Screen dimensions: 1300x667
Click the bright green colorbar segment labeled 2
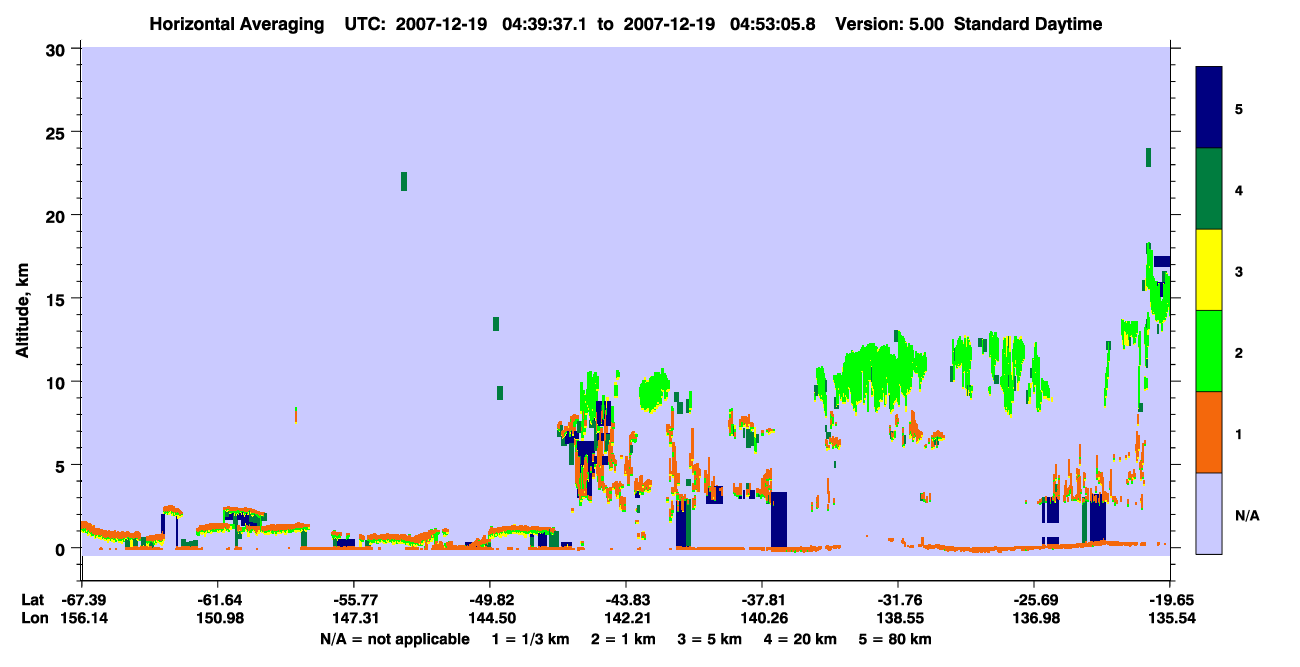coord(1209,351)
